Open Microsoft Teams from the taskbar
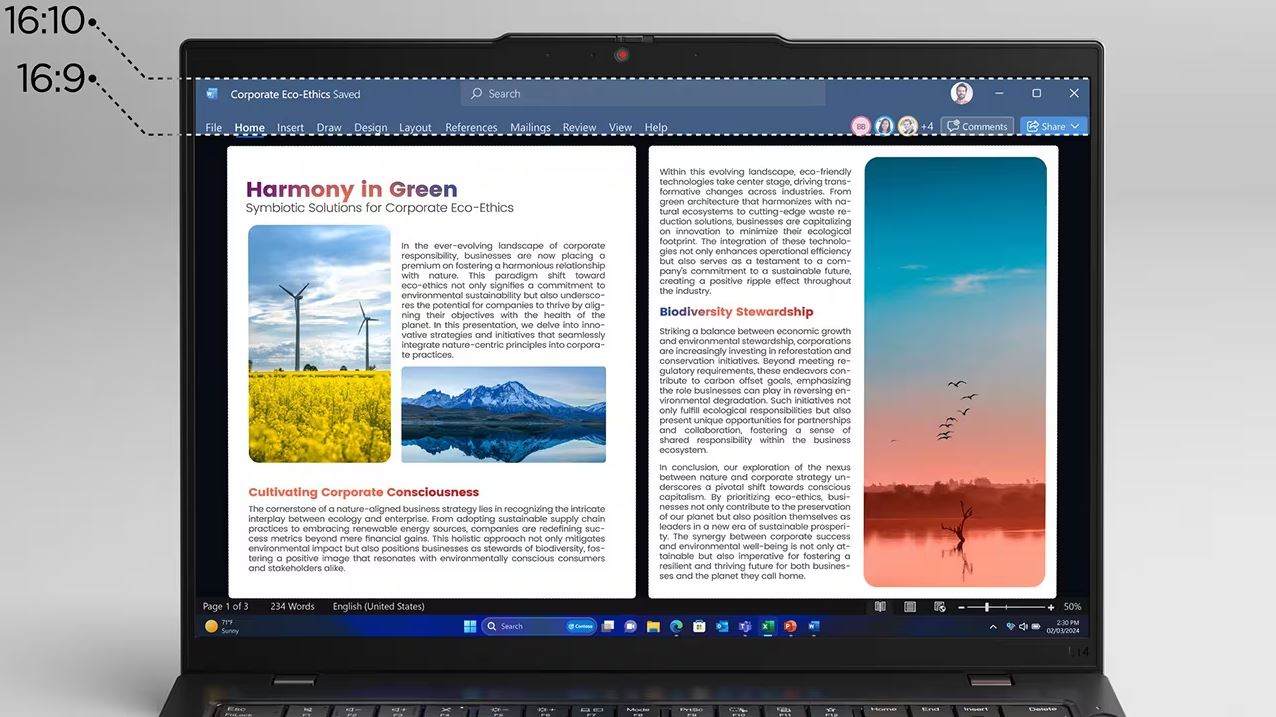 coord(744,627)
